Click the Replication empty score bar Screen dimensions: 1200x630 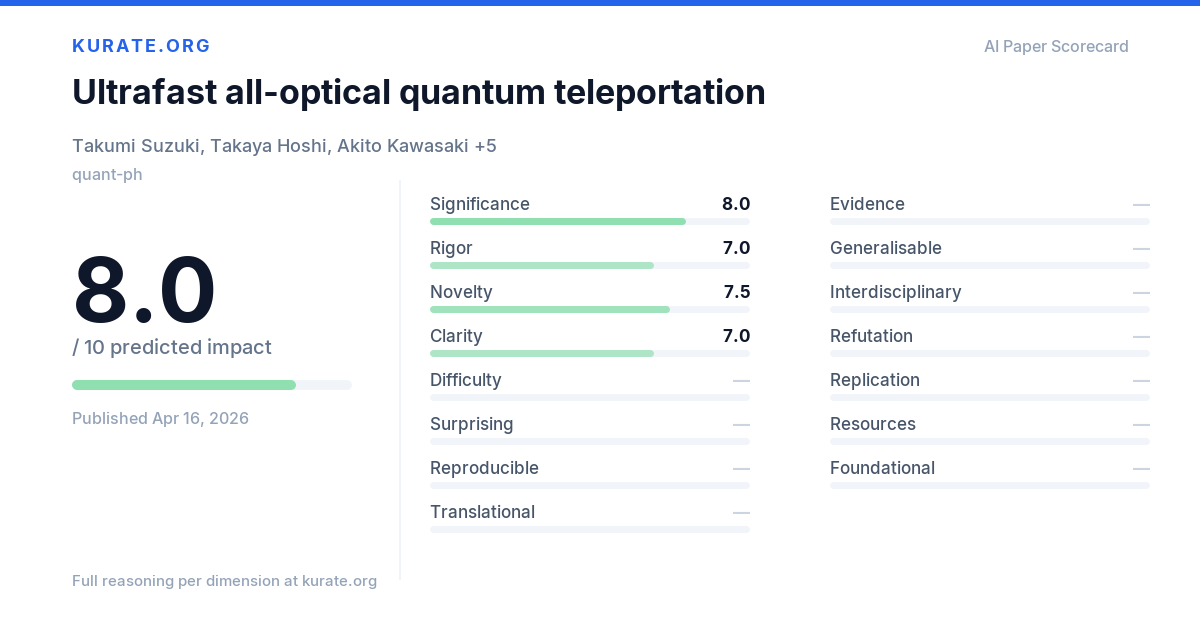(990, 397)
